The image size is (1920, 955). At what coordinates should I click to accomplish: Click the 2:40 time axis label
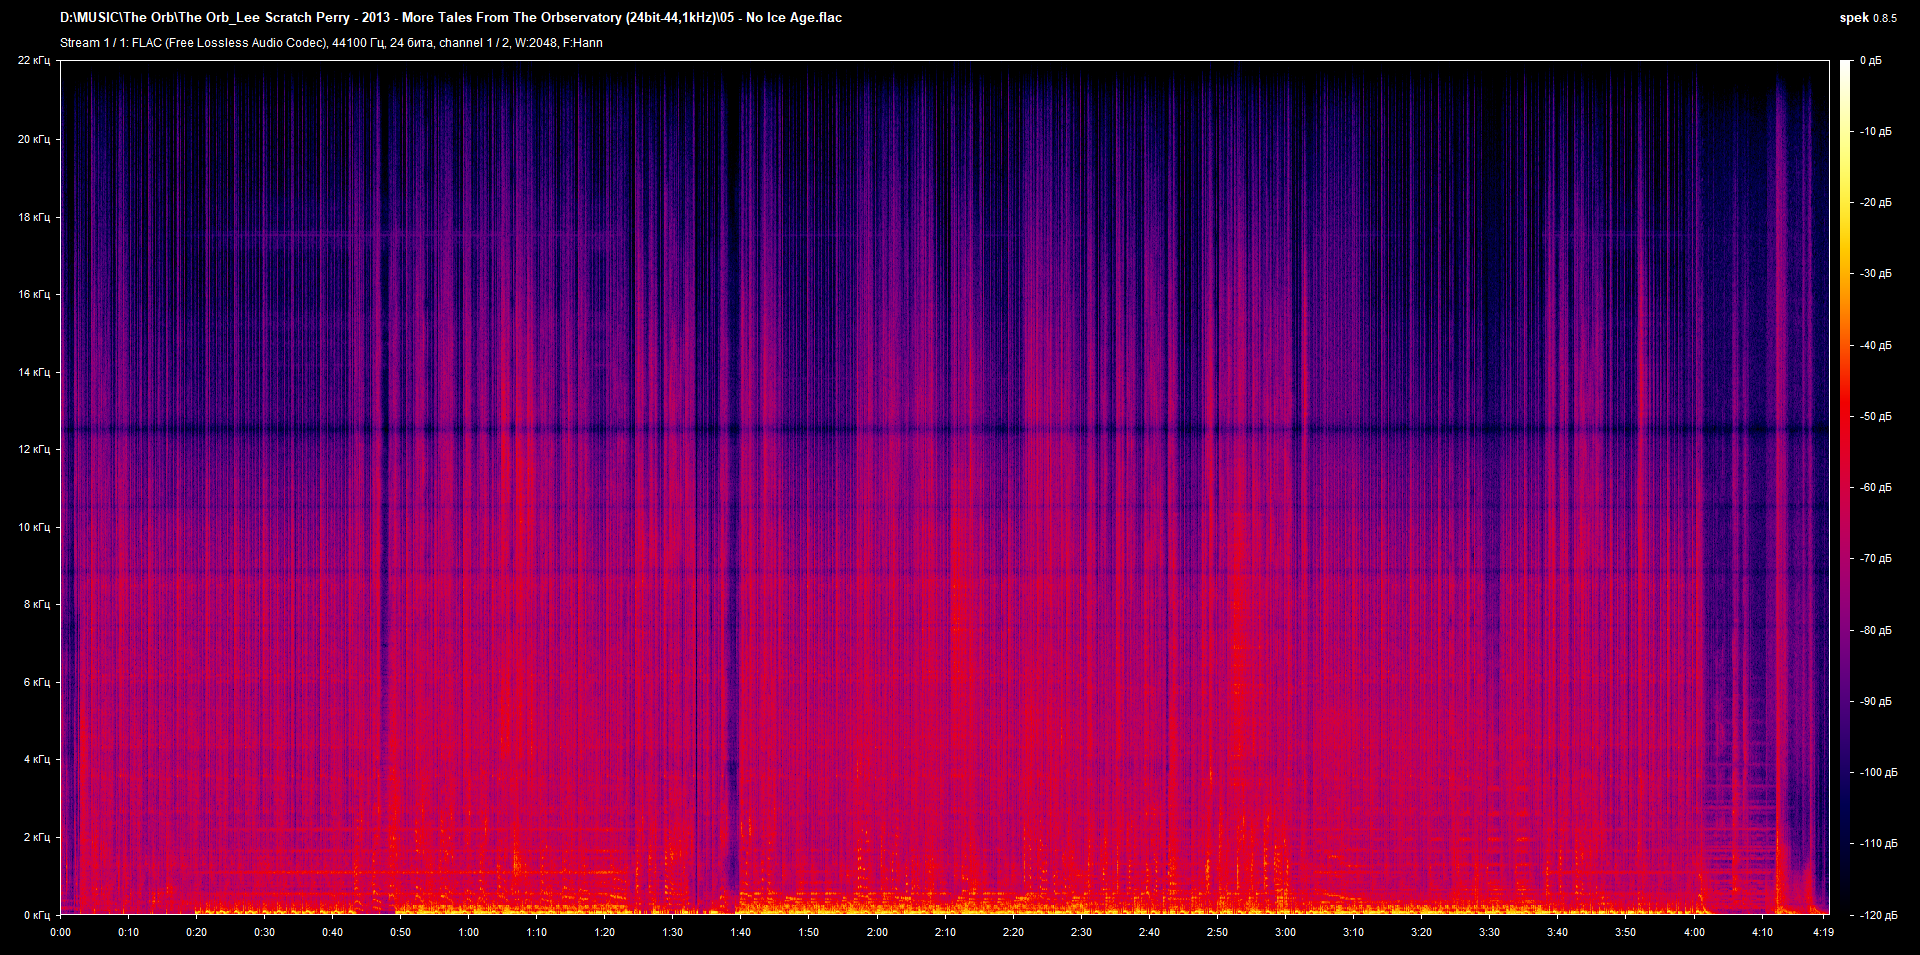(x=1149, y=932)
